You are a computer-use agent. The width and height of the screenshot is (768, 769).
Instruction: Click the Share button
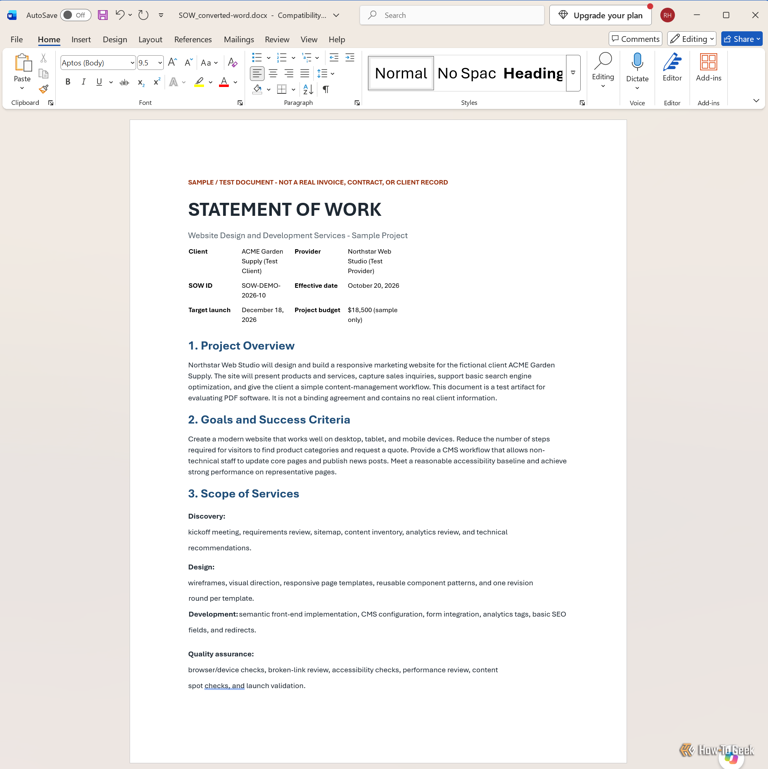(x=742, y=39)
